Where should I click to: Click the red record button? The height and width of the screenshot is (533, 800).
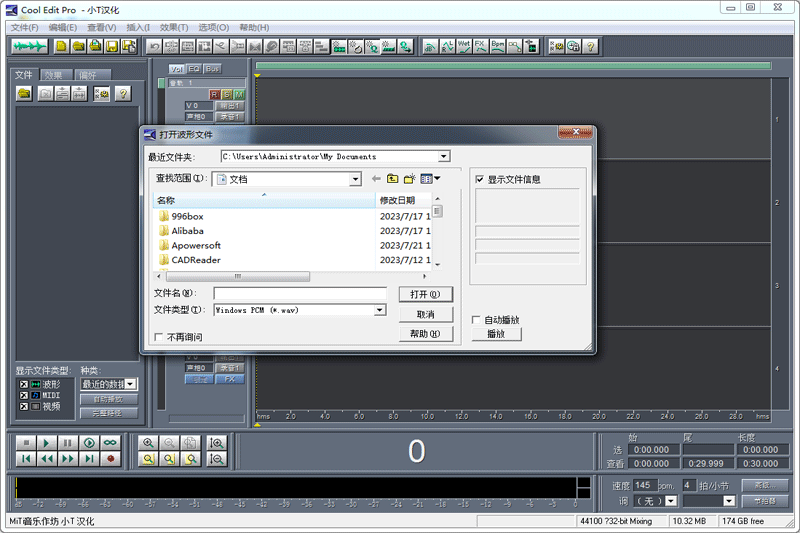[x=110, y=459]
